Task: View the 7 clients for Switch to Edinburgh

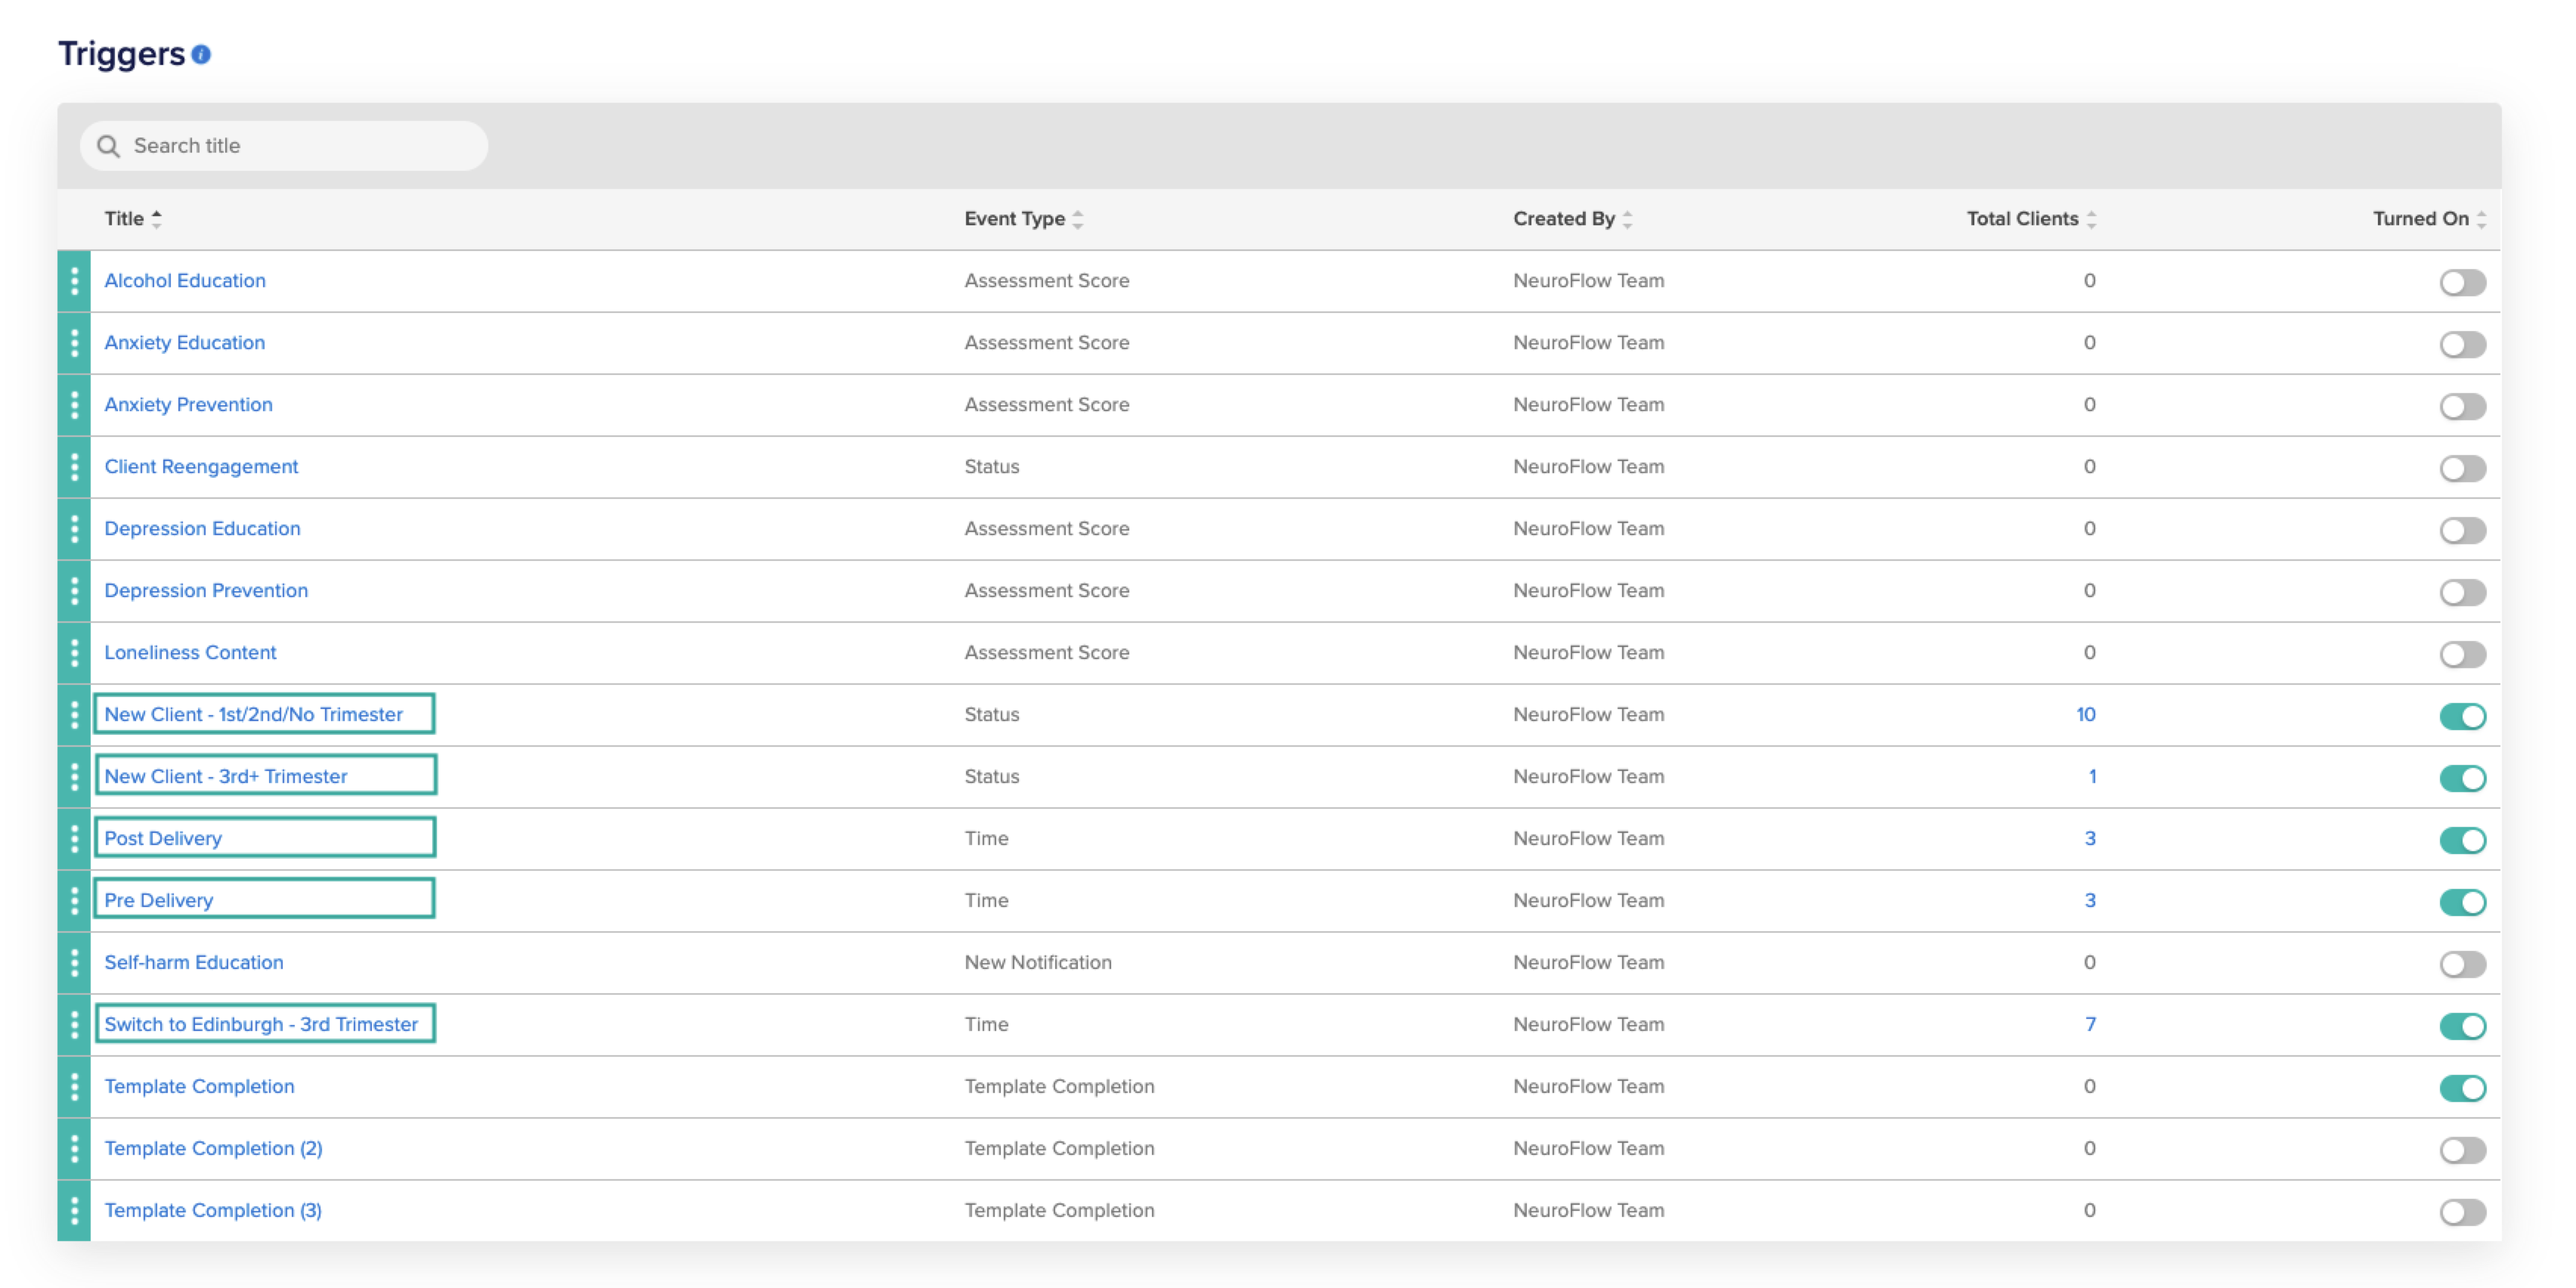Action: click(x=2090, y=1025)
